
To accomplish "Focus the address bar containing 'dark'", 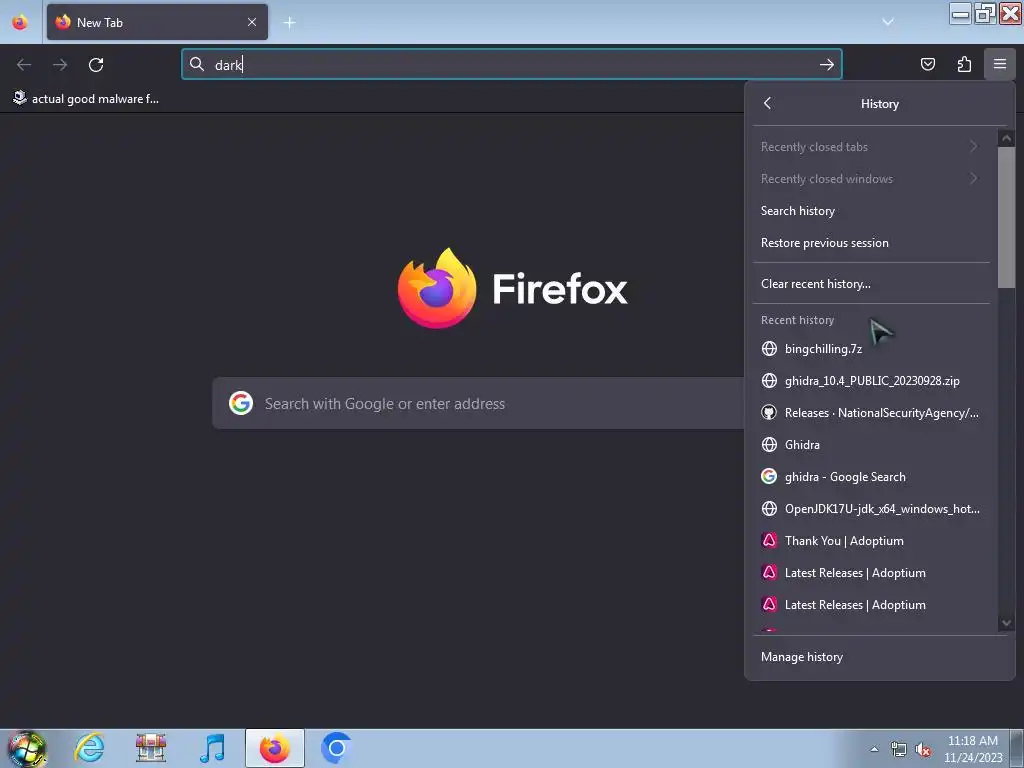I will coord(511,65).
